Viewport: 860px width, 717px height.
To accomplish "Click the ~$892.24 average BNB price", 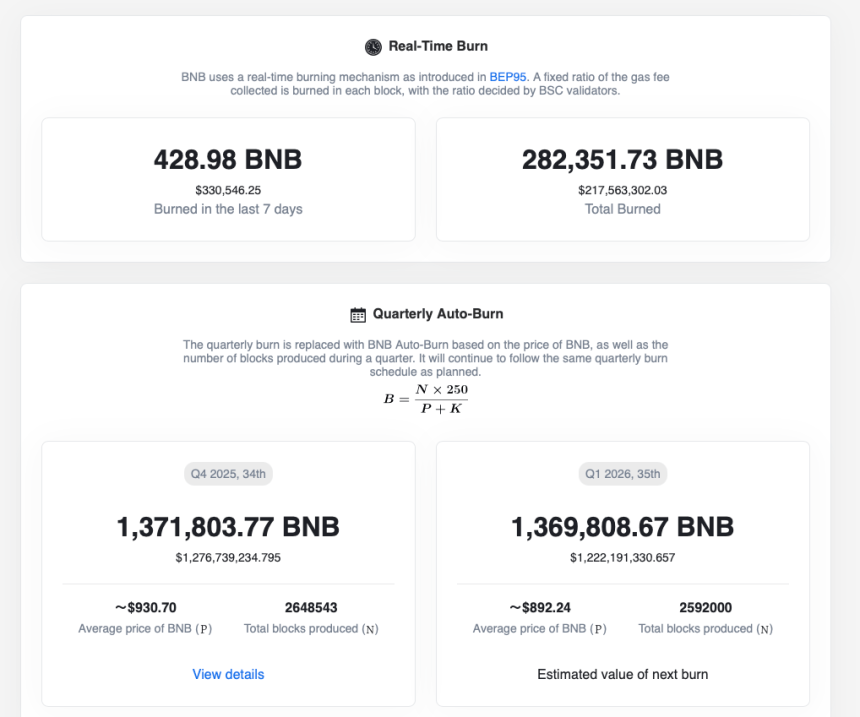I will [539, 607].
